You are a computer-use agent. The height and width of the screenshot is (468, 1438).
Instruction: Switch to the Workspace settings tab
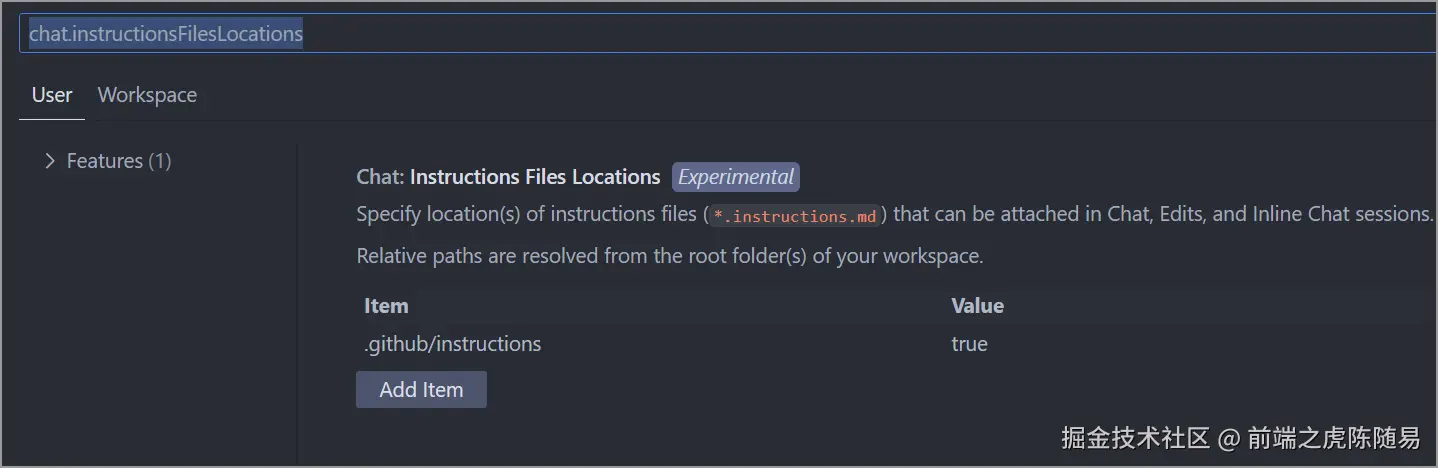pos(147,95)
